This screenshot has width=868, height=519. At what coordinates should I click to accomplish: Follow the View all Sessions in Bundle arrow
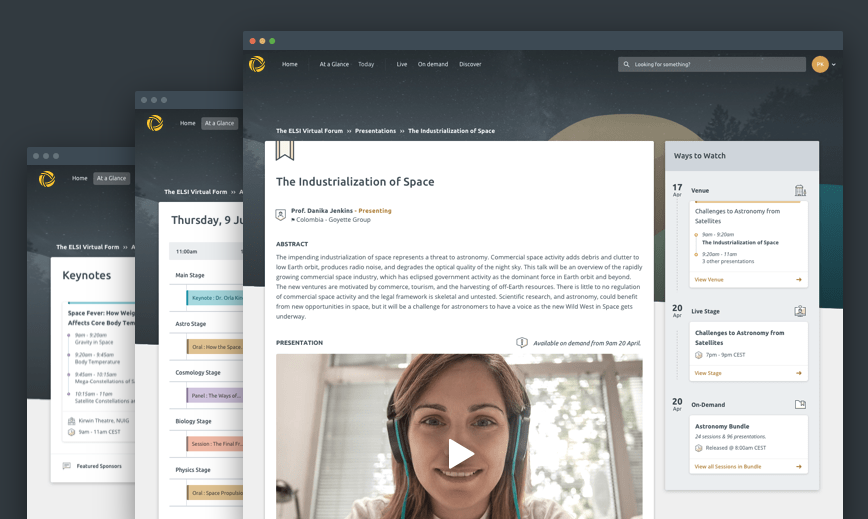[799, 466]
